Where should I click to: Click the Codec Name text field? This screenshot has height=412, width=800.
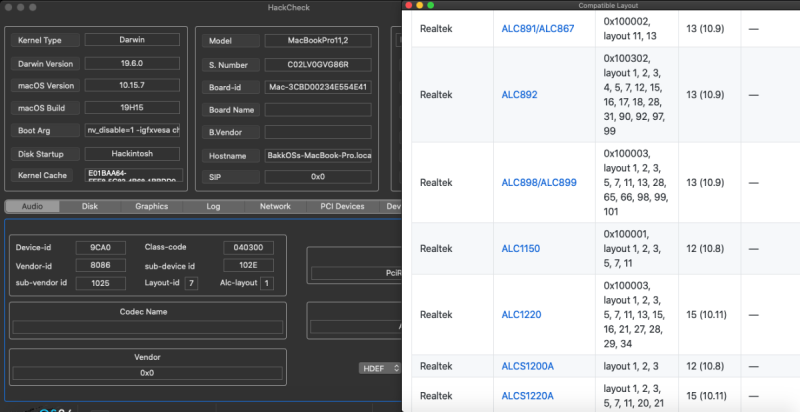tap(147, 327)
